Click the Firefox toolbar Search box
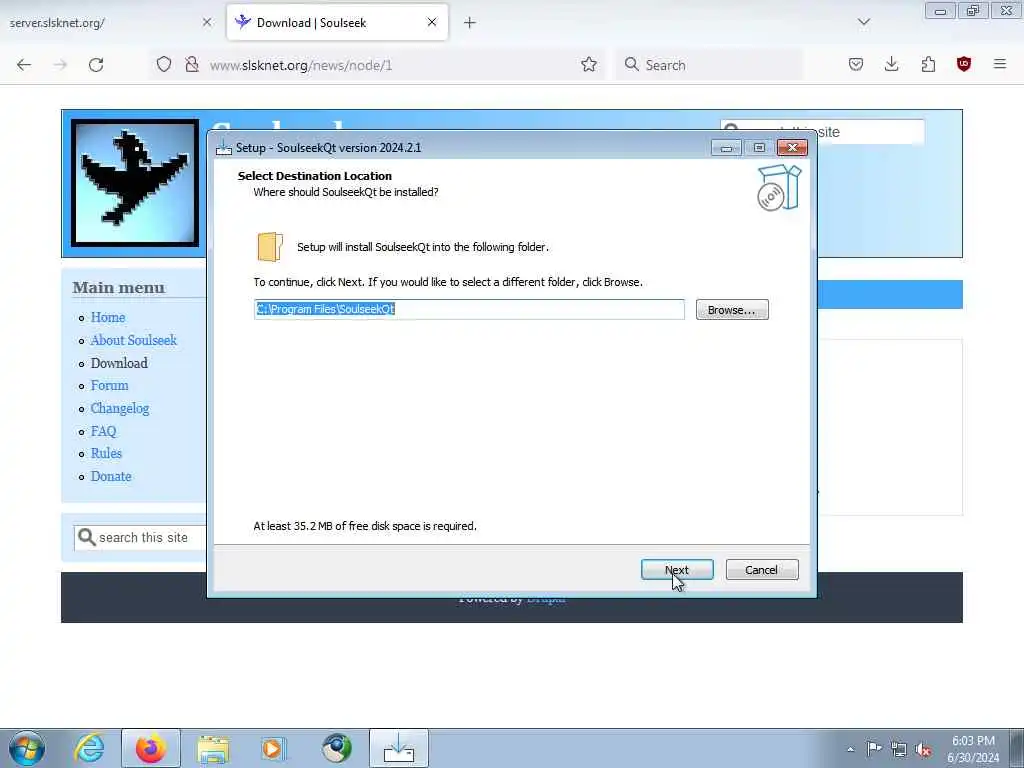The width and height of the screenshot is (1024, 768). click(x=709, y=65)
